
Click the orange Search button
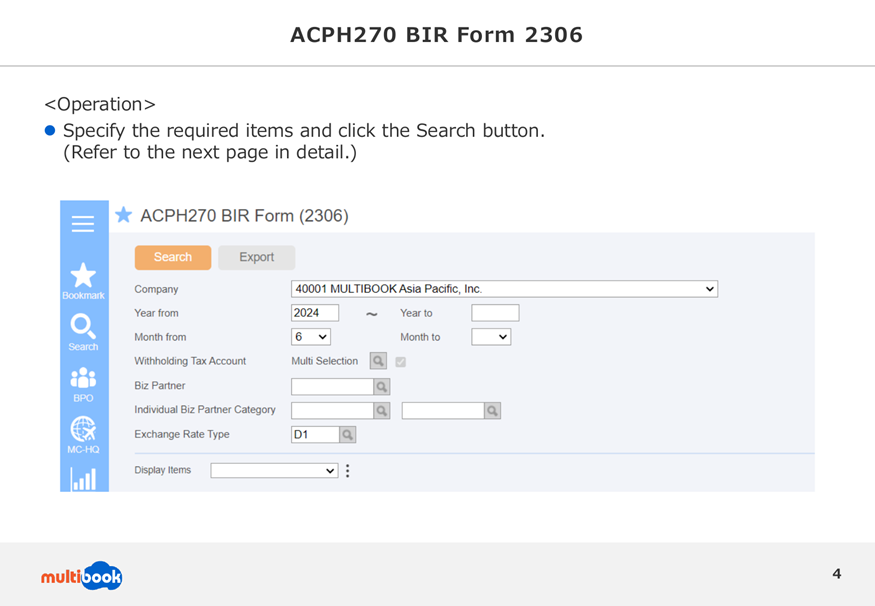(x=173, y=257)
